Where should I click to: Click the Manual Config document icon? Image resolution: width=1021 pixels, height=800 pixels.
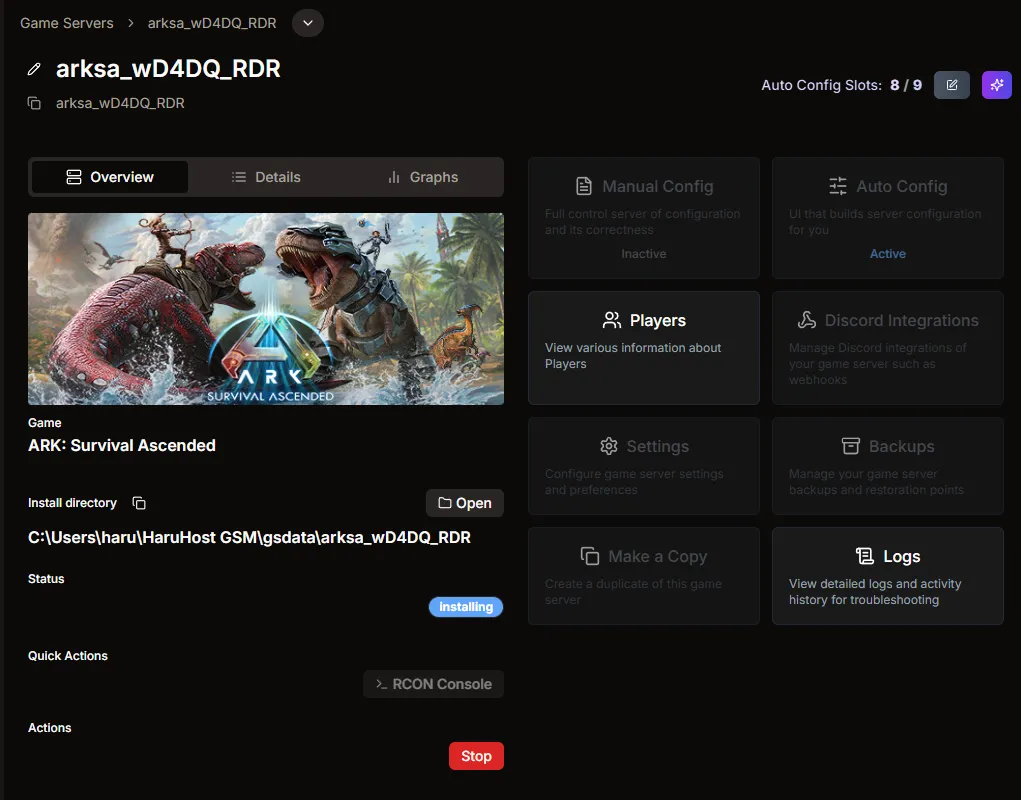[x=583, y=186]
